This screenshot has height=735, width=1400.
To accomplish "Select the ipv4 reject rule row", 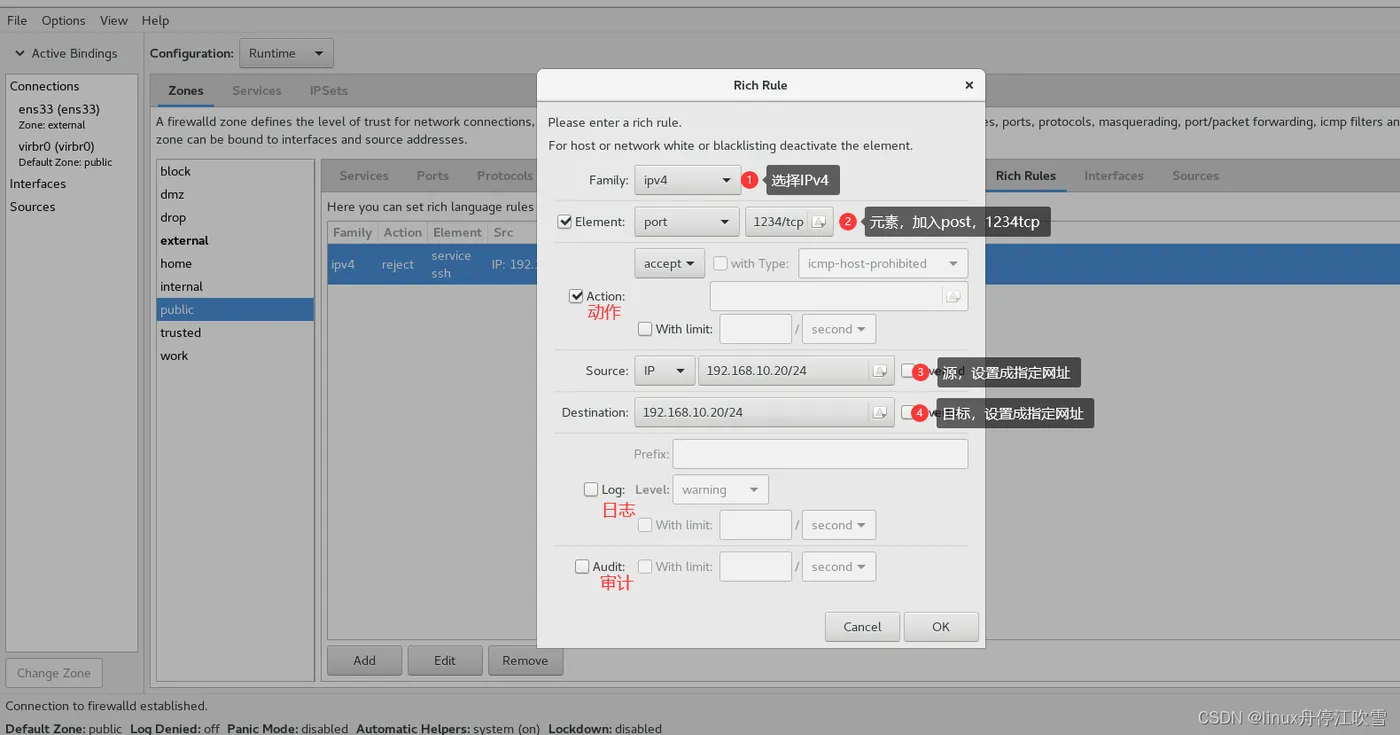I will pos(432,264).
